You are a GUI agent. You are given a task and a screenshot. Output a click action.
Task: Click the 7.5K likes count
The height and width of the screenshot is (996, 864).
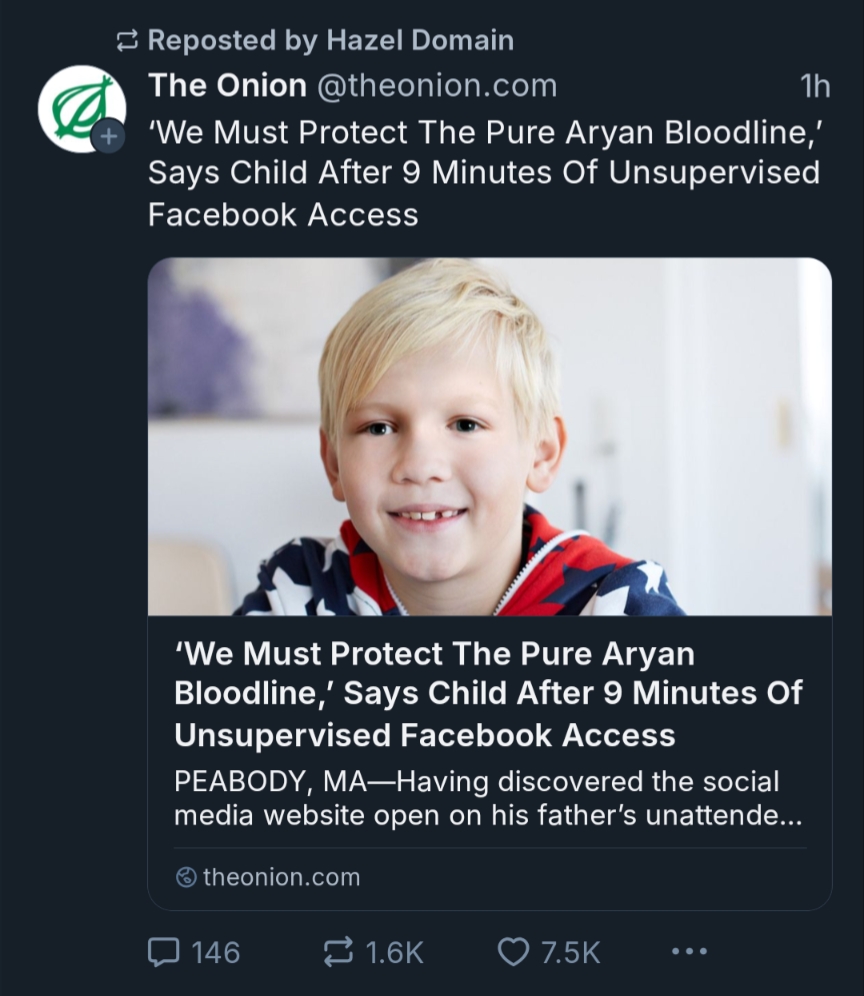coord(570,952)
